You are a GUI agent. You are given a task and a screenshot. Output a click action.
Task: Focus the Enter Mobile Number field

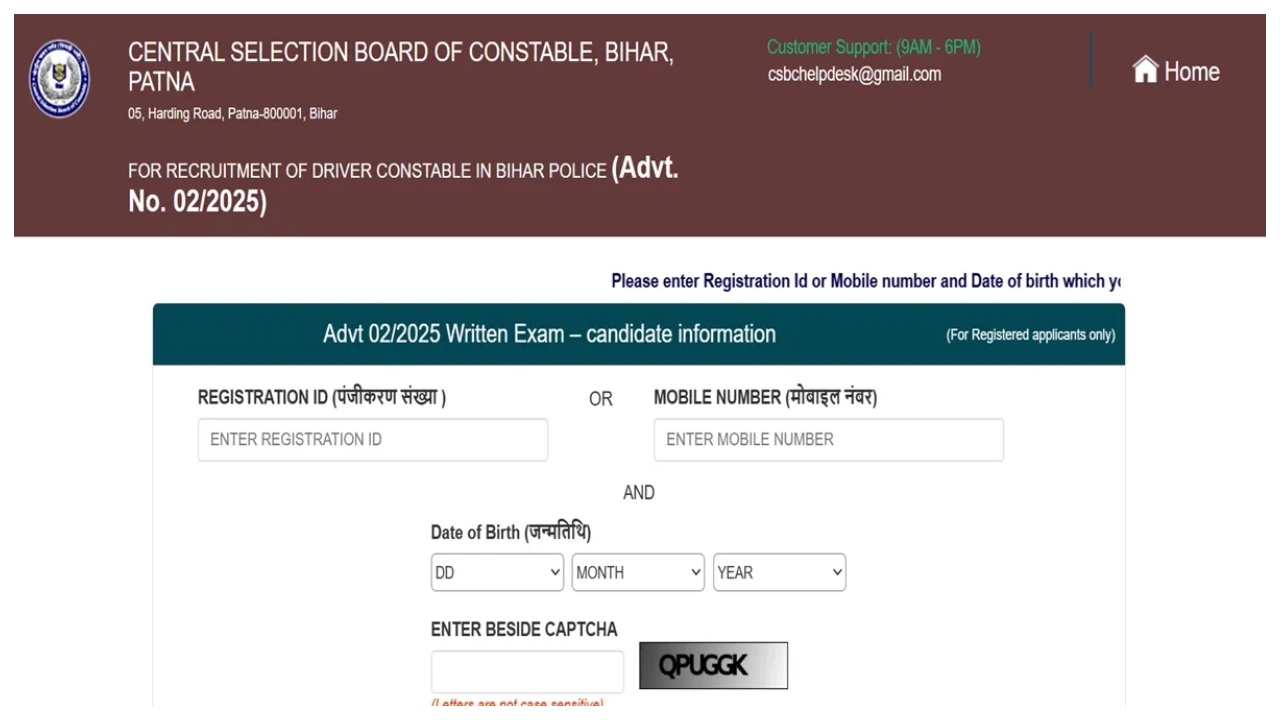click(828, 440)
